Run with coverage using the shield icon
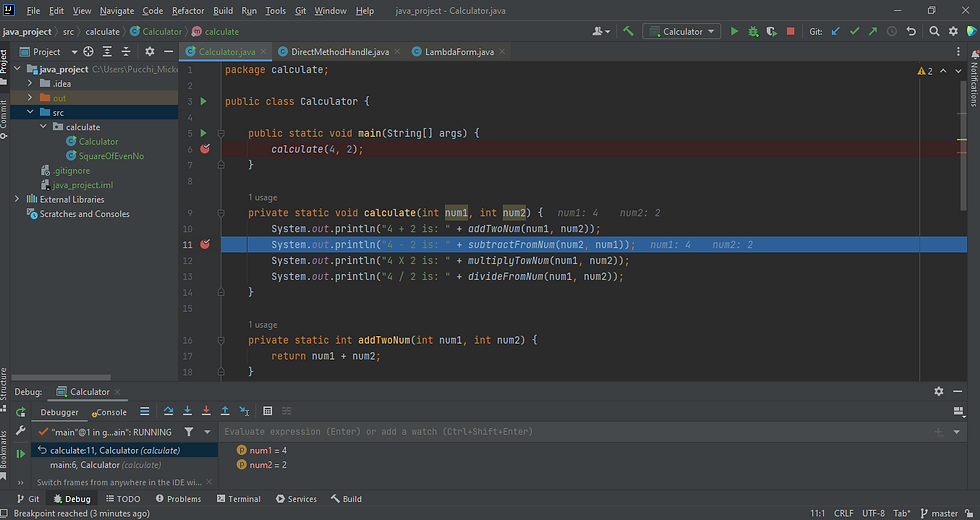980x520 pixels. tap(772, 31)
